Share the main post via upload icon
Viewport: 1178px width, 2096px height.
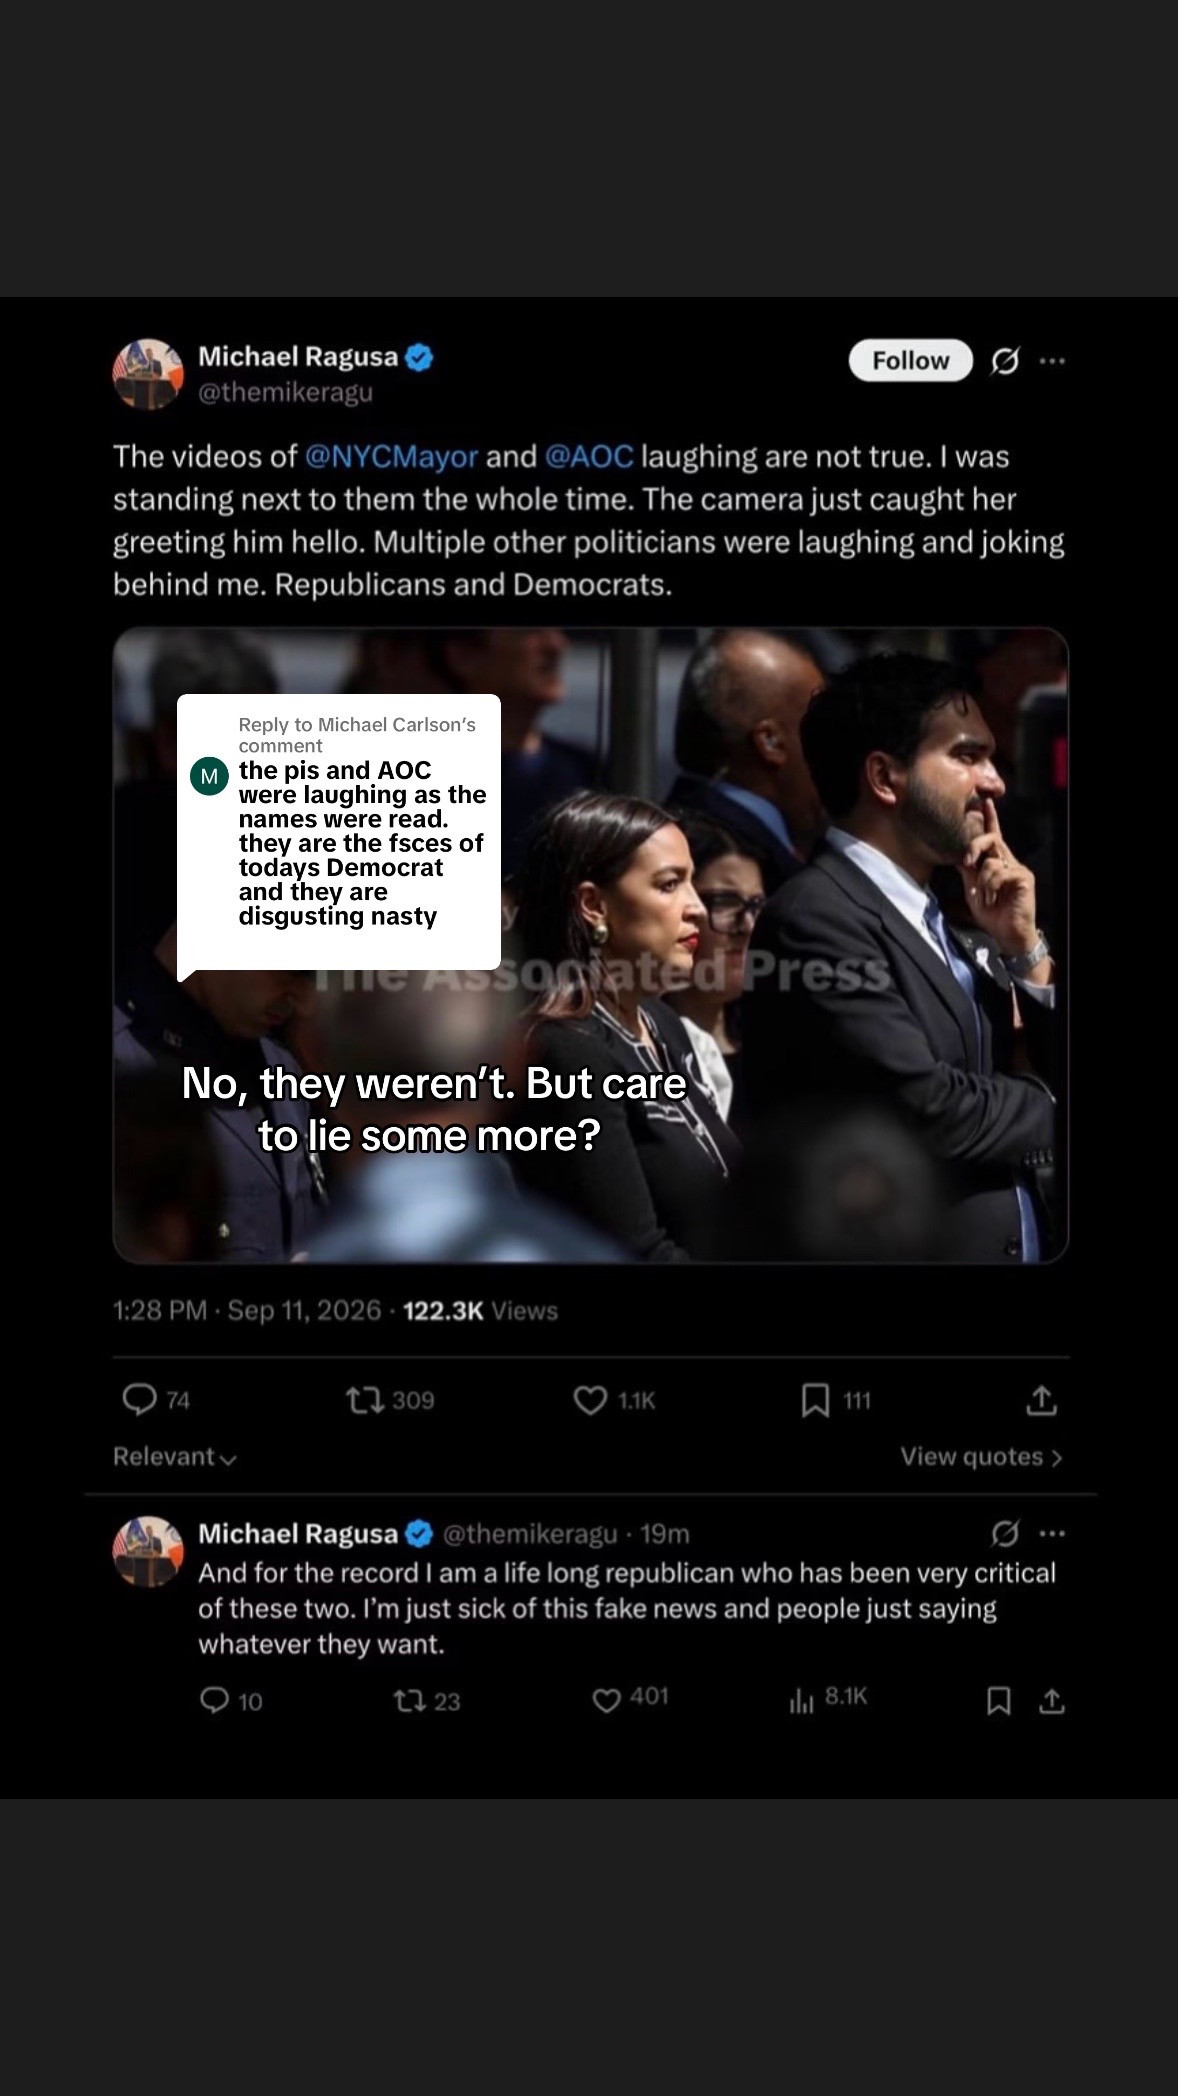pyautogui.click(x=1041, y=1400)
